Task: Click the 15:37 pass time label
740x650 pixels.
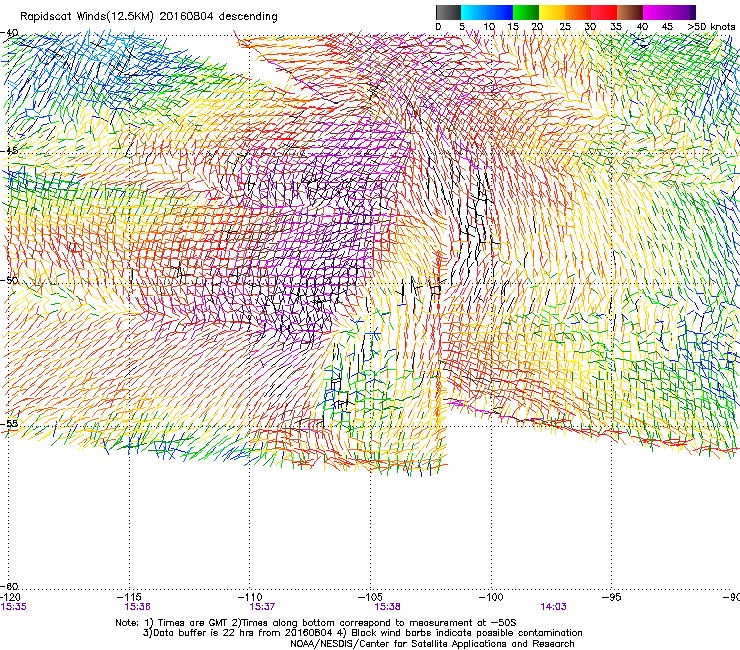Action: 262,607
